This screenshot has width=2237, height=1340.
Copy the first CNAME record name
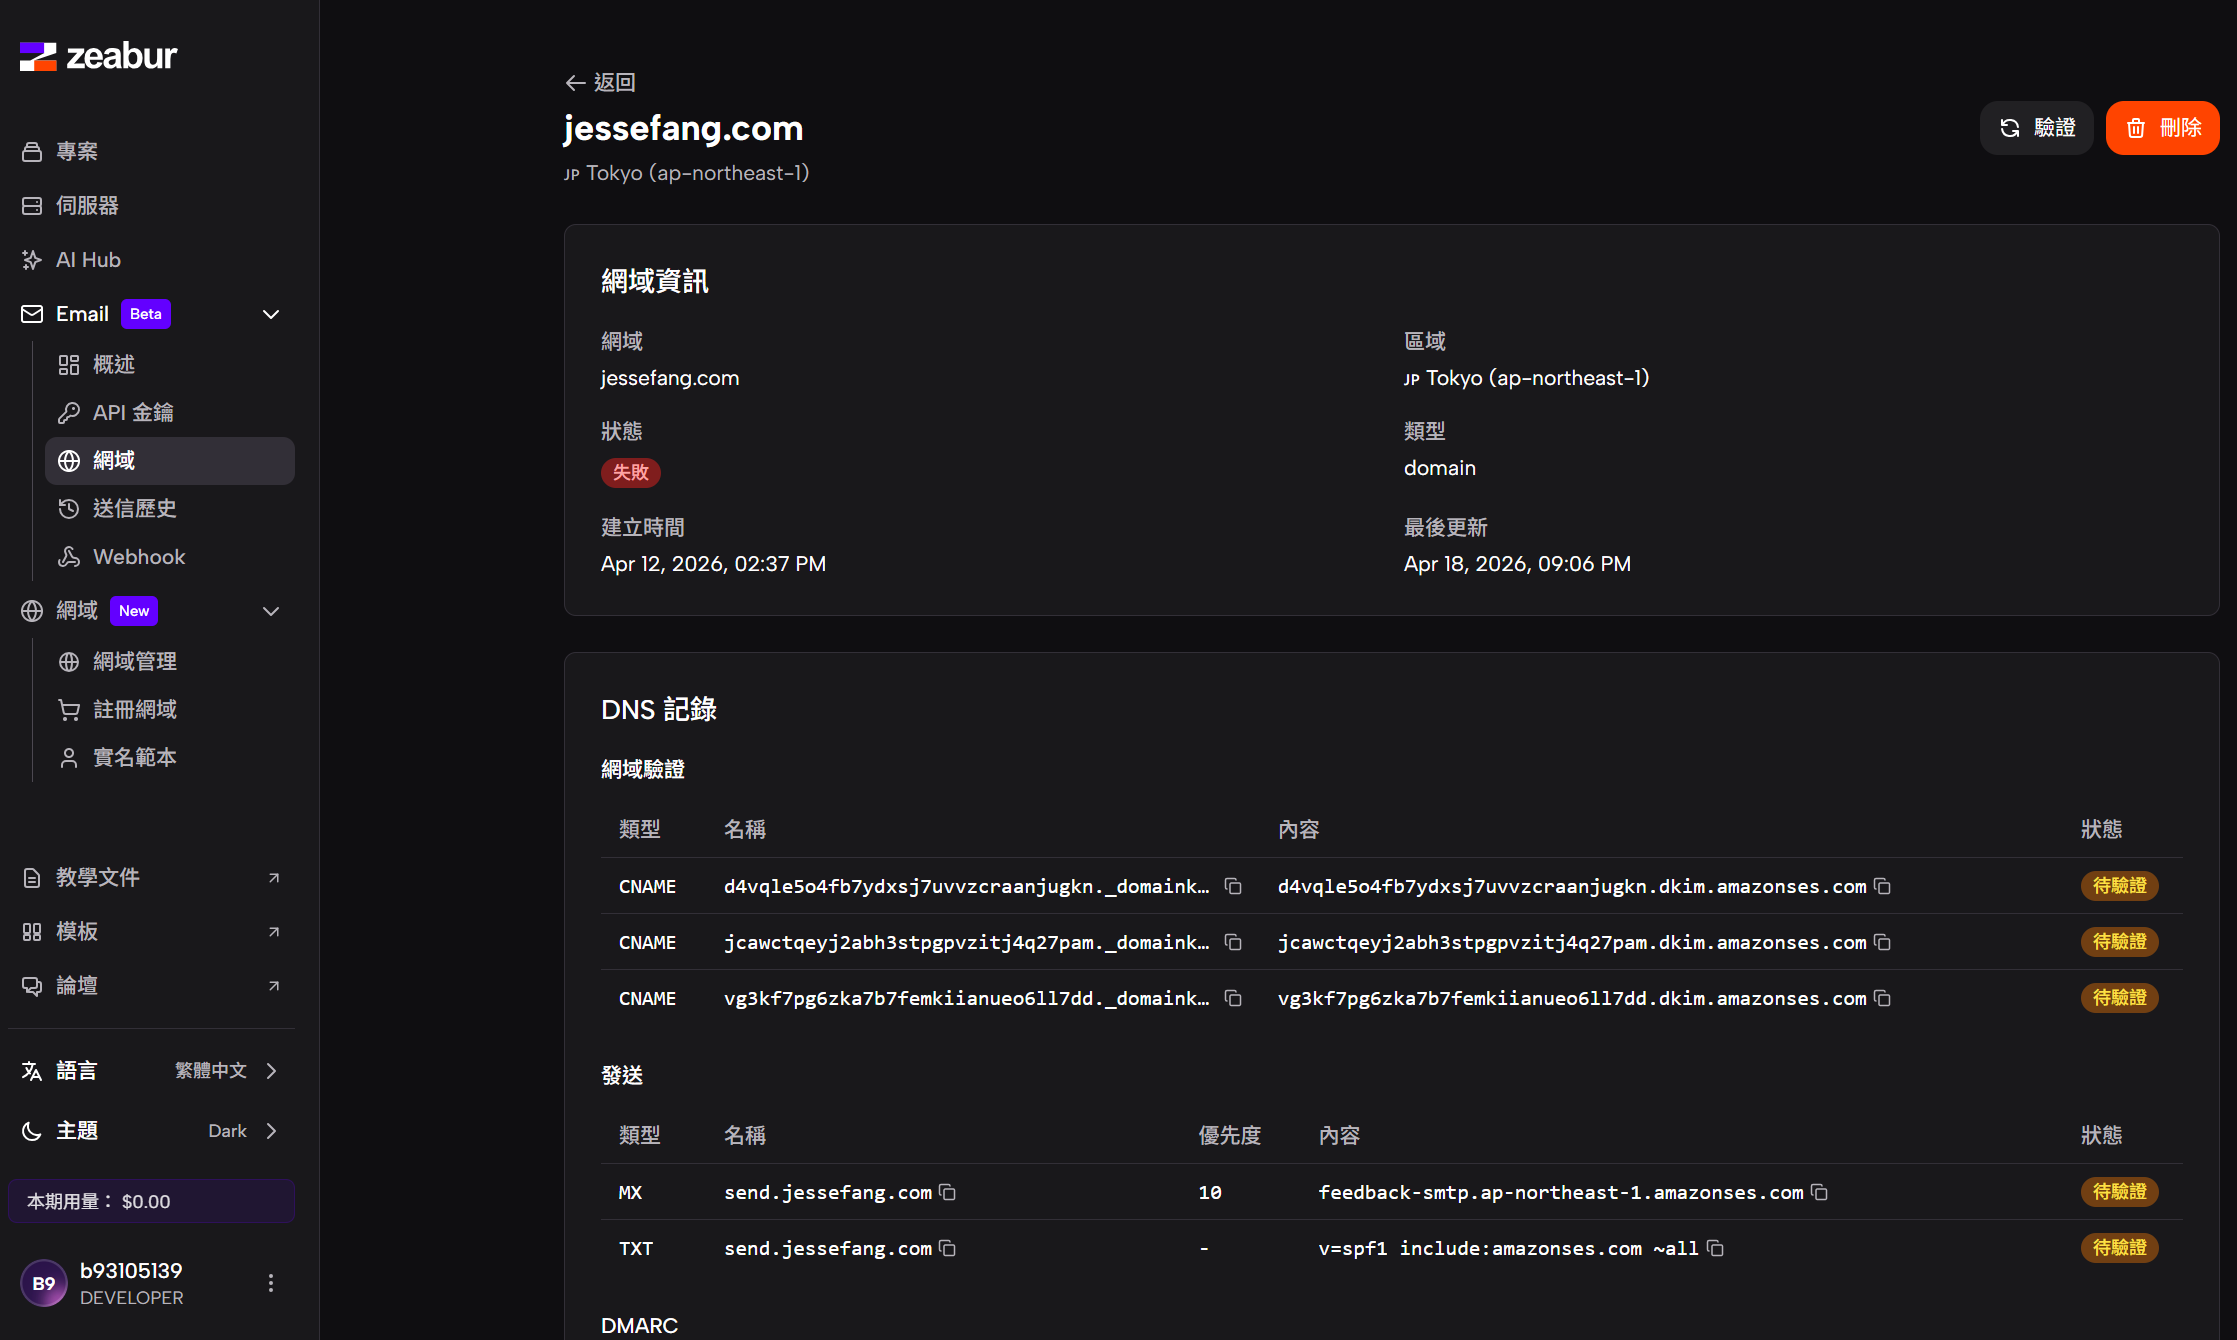tap(1233, 886)
